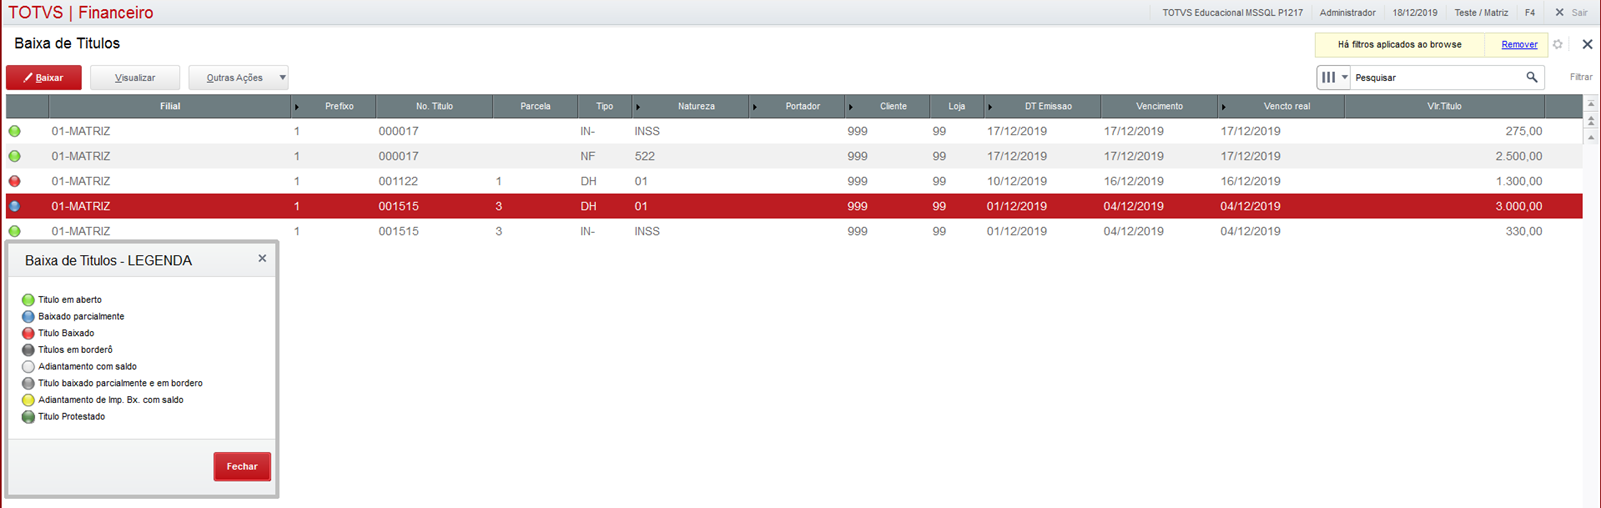Click the arrow before DT Emissao header
Image resolution: width=1601 pixels, height=508 pixels.
click(990, 107)
